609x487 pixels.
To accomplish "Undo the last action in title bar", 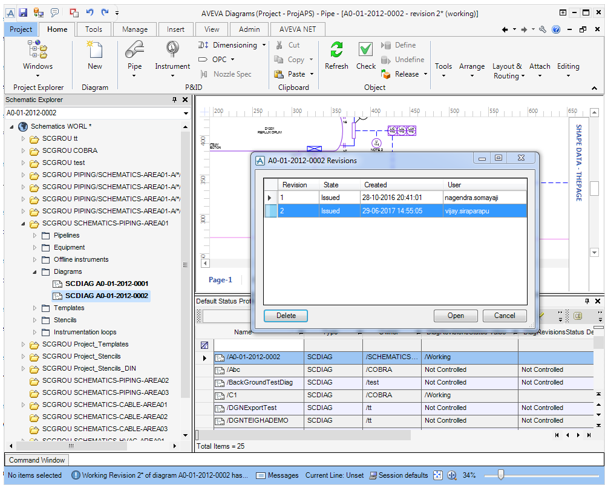I will pyautogui.click(x=90, y=13).
